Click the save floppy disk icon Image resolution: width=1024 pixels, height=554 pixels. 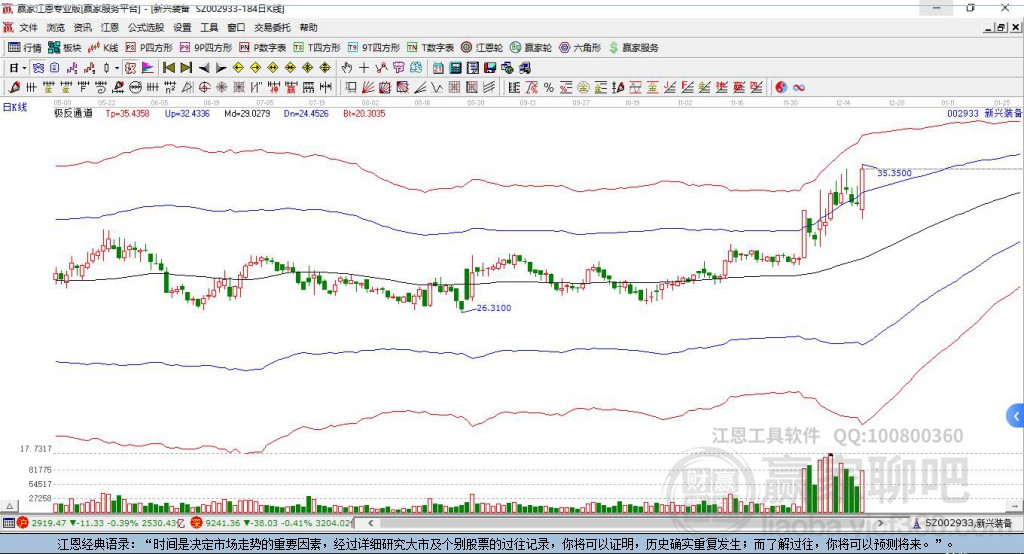coord(490,68)
